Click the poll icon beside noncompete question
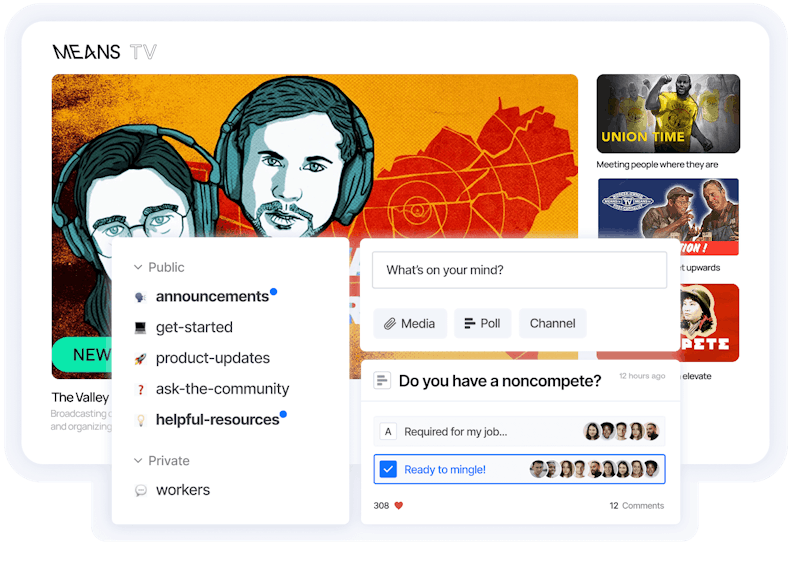Screen dimensions: 791x577 [x=382, y=380]
